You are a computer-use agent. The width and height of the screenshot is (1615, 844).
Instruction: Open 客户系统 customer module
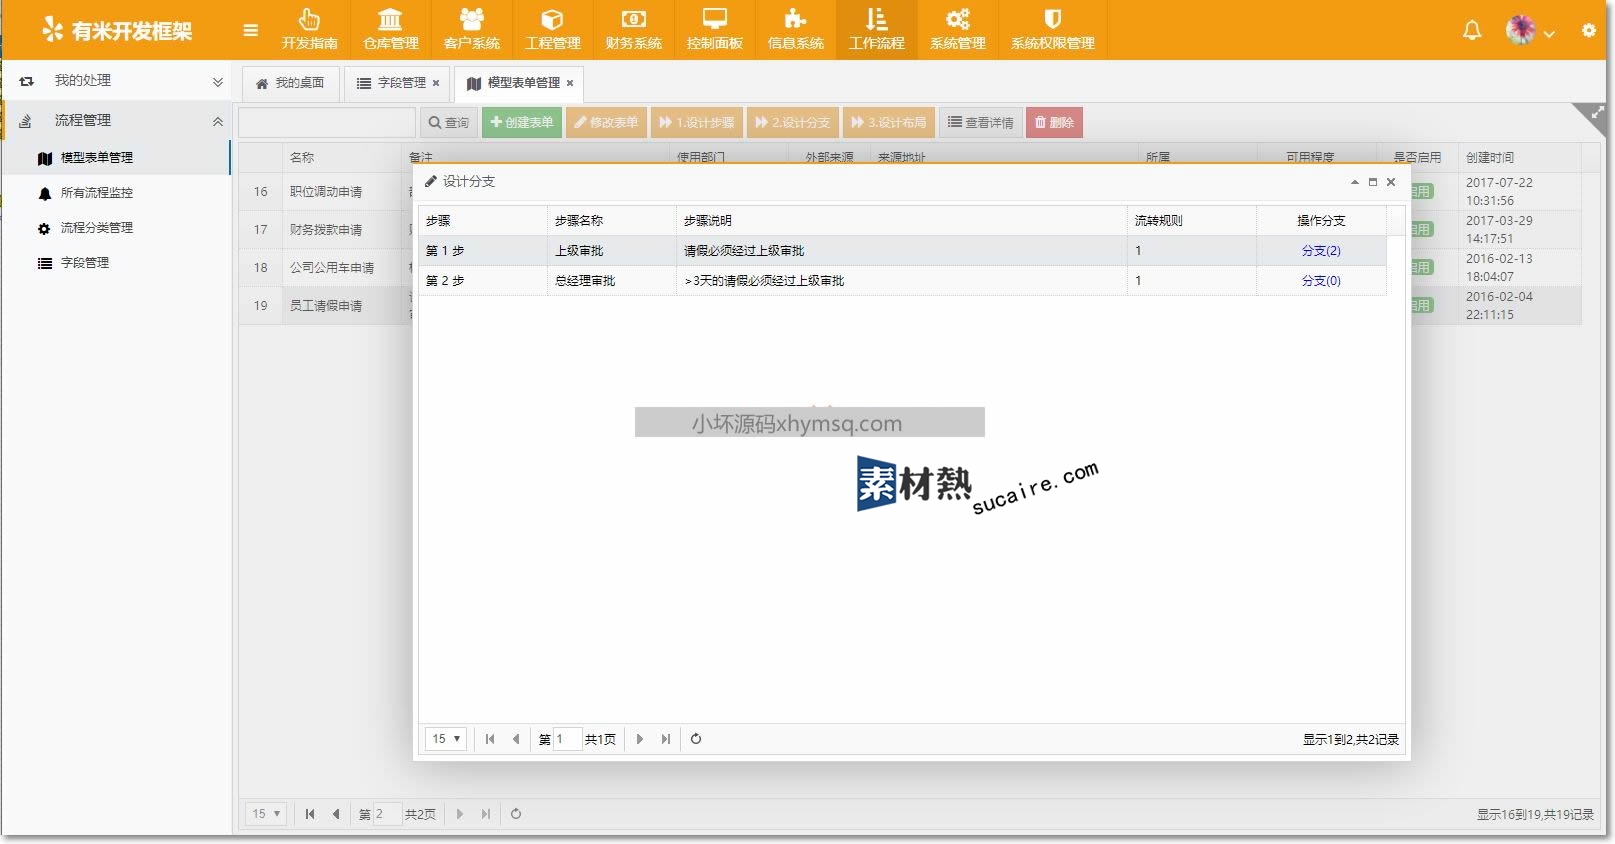coord(471,30)
